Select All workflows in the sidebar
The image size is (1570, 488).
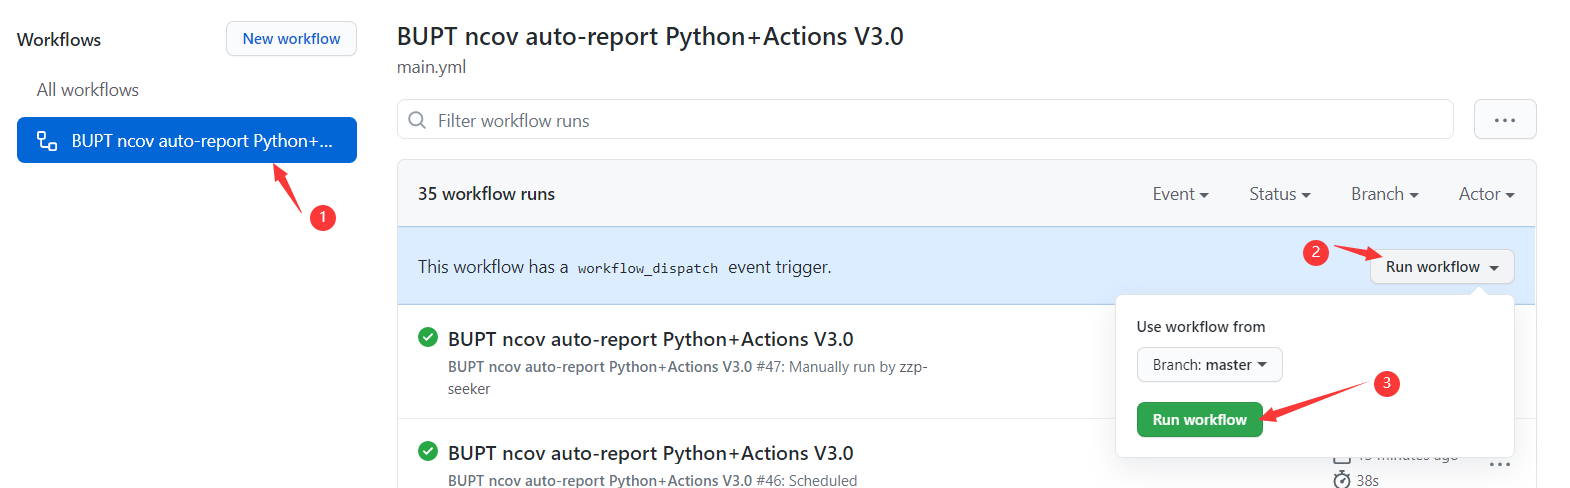tap(88, 90)
